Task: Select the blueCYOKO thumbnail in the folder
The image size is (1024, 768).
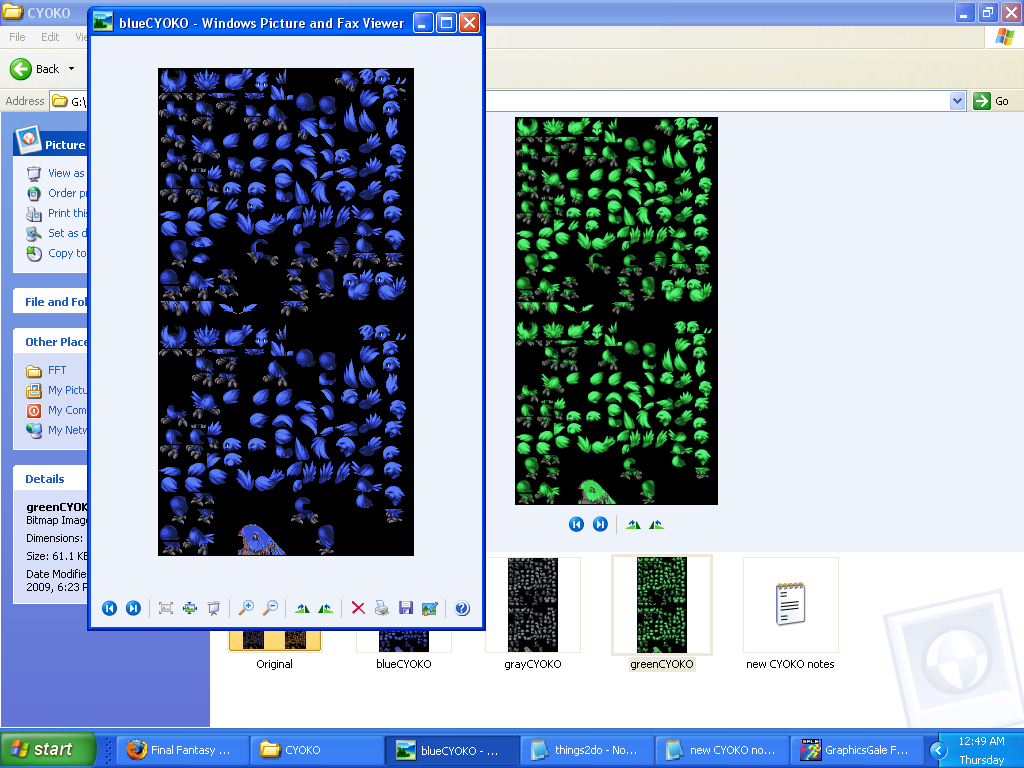Action: click(x=404, y=641)
